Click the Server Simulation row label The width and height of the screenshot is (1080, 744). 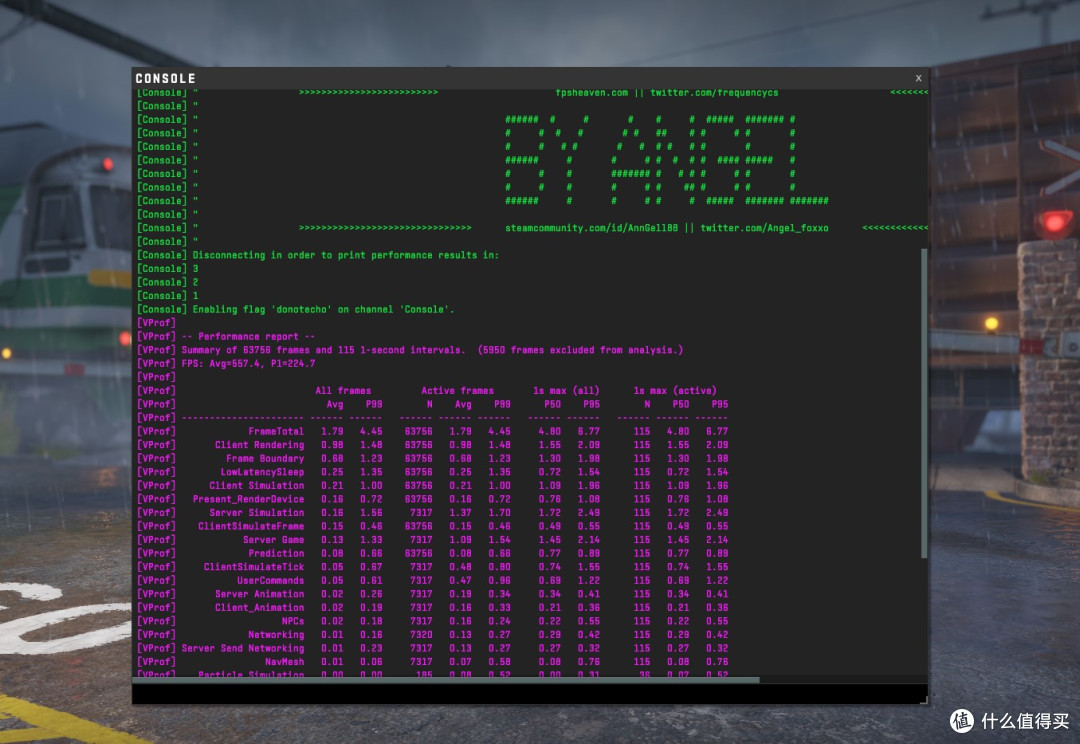pyautogui.click(x=256, y=513)
